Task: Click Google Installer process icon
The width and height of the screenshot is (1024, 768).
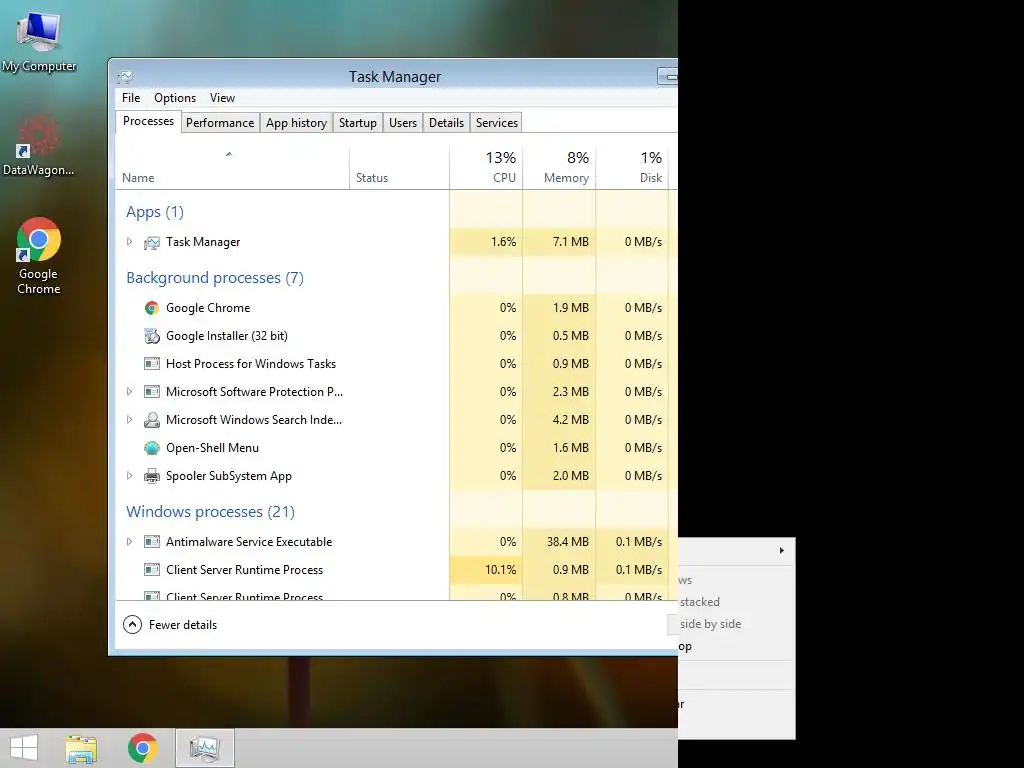Action: (x=152, y=336)
